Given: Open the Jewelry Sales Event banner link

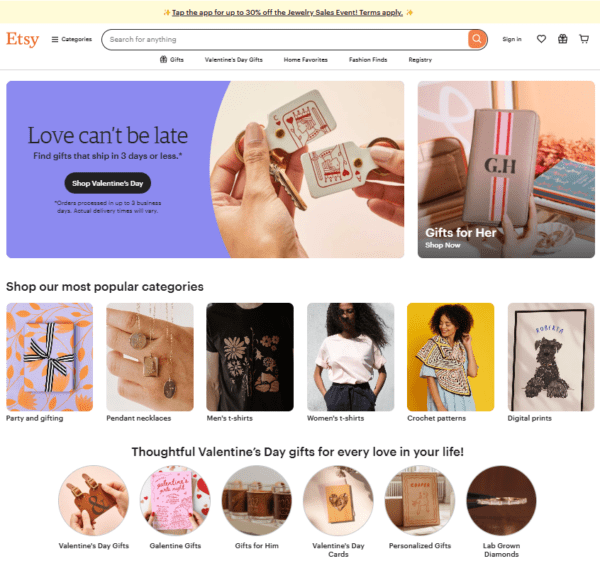Looking at the screenshot, I should click(x=287, y=12).
